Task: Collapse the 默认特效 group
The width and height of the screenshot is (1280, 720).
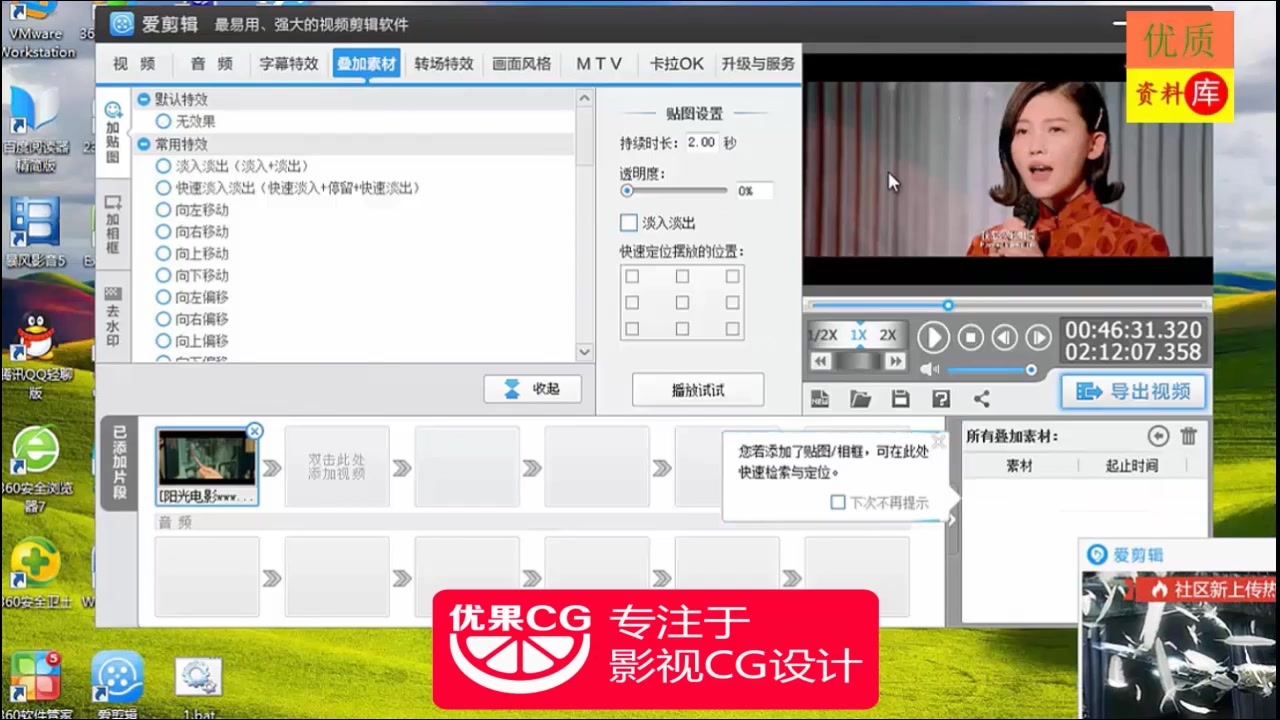Action: point(144,99)
